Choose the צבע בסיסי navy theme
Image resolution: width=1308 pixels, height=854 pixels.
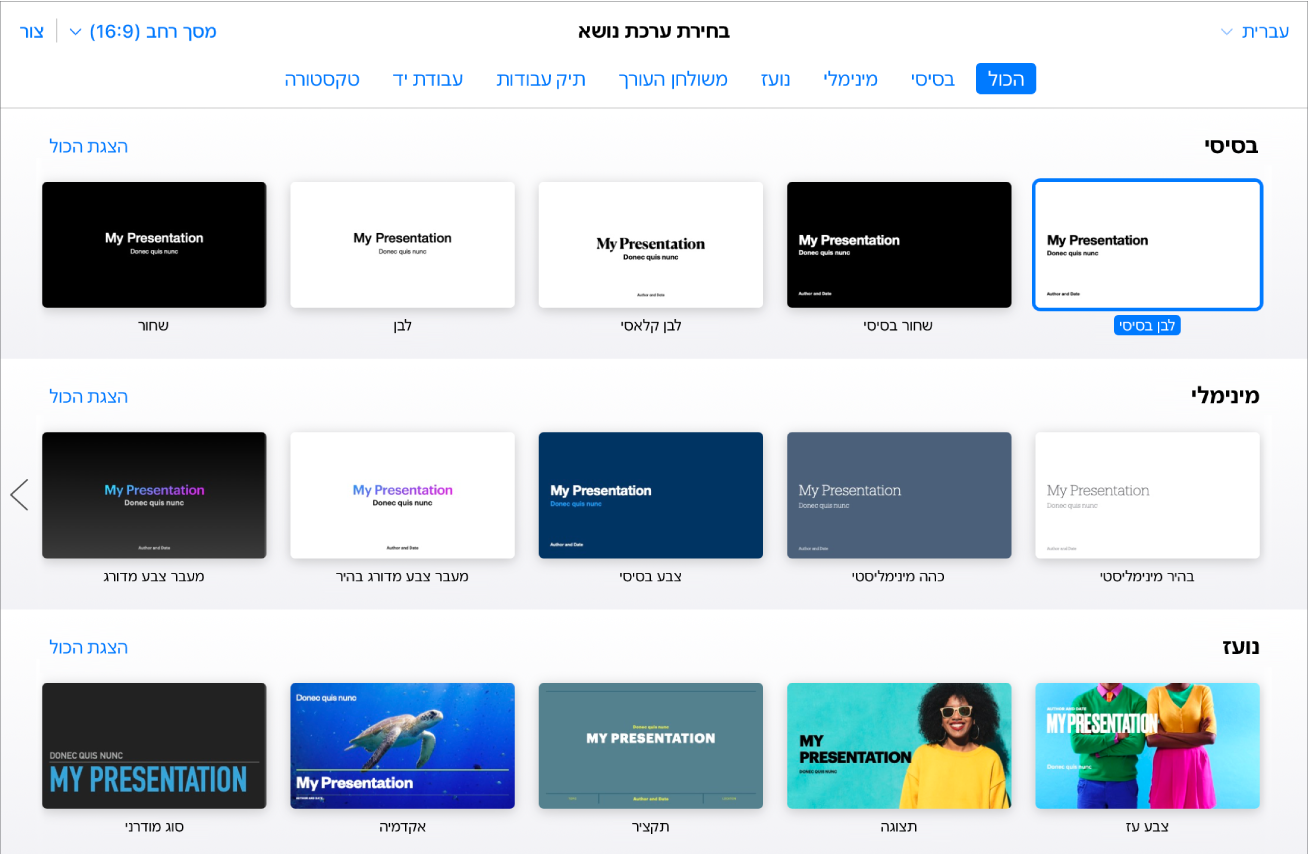click(x=650, y=495)
